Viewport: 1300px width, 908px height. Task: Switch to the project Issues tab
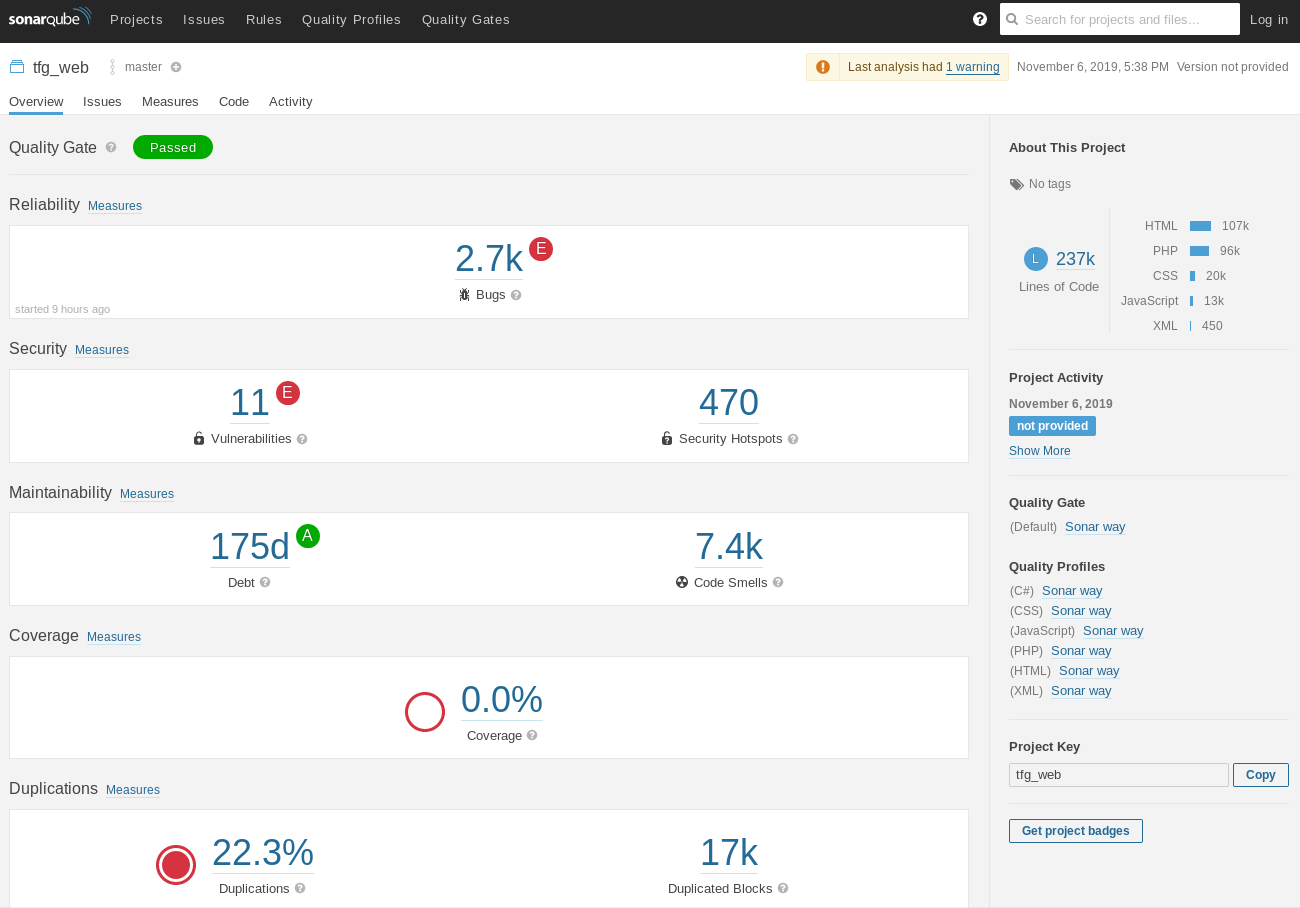pos(102,102)
